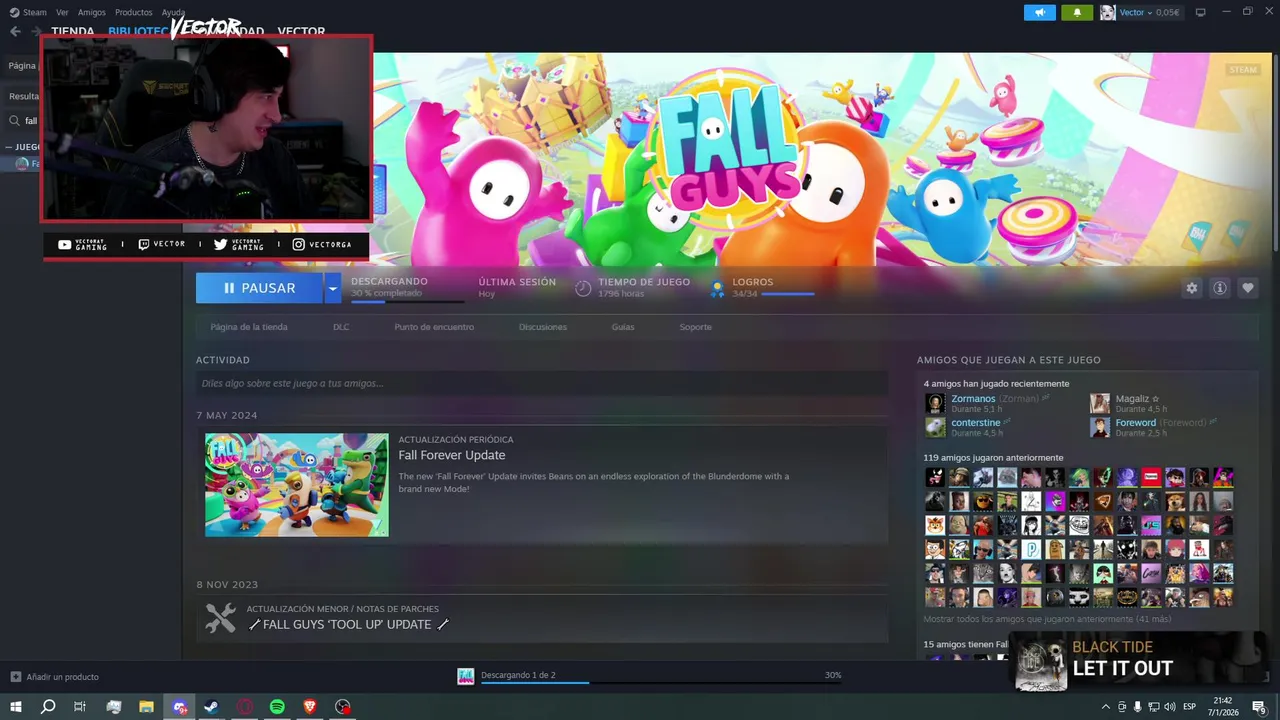Open the Fall Forever Update thumbnail
1280x720 pixels.
(x=297, y=485)
